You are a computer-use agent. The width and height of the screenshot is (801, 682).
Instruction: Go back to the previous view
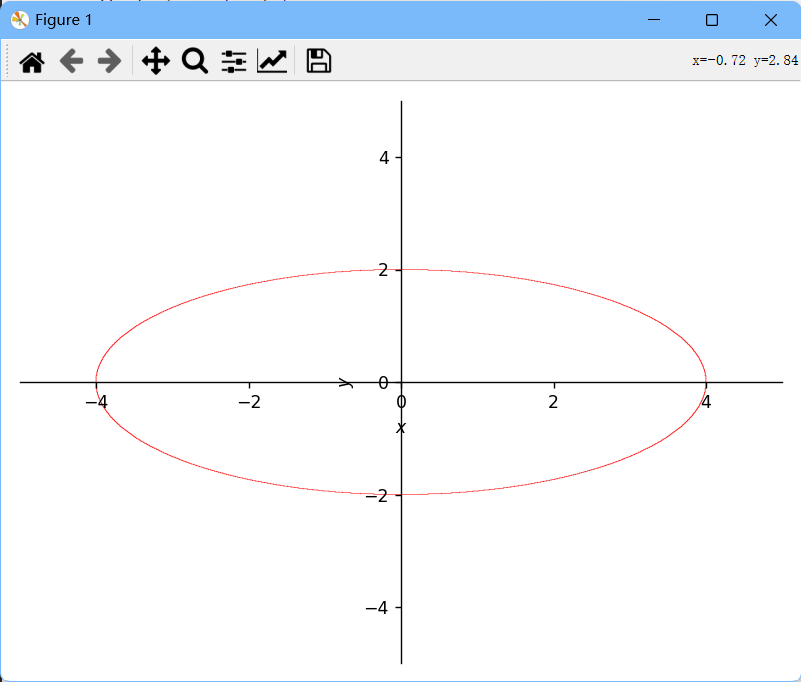pos(72,61)
